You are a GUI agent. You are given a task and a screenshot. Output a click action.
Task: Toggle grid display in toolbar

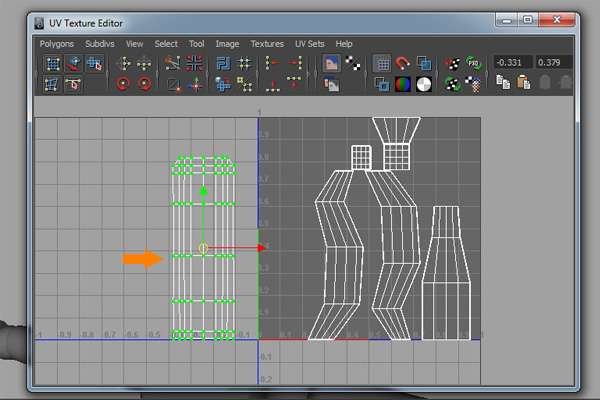[381, 63]
